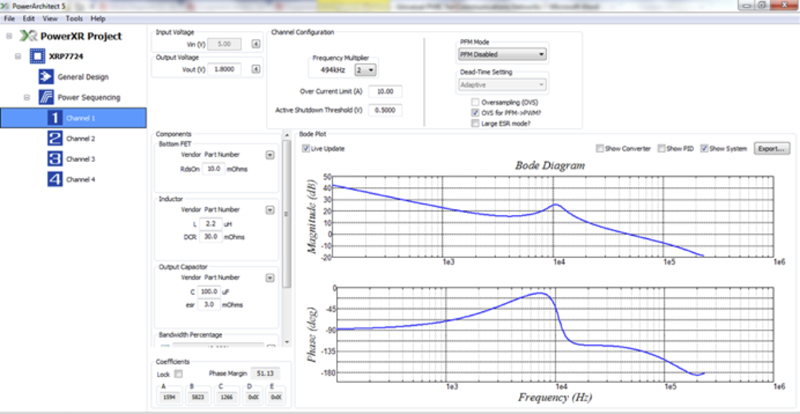Click the Active Shutdown Threshold field
Screen dimensions: 800x414
click(x=385, y=110)
